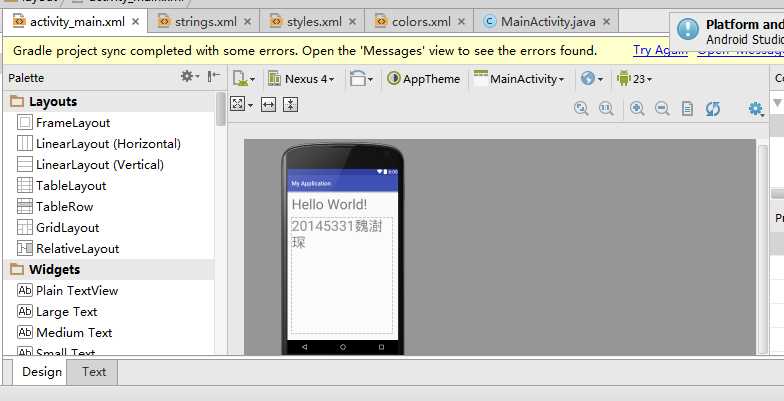Screen dimensions: 784x401
Task: Select the AppTheme theme button
Action: click(x=424, y=79)
